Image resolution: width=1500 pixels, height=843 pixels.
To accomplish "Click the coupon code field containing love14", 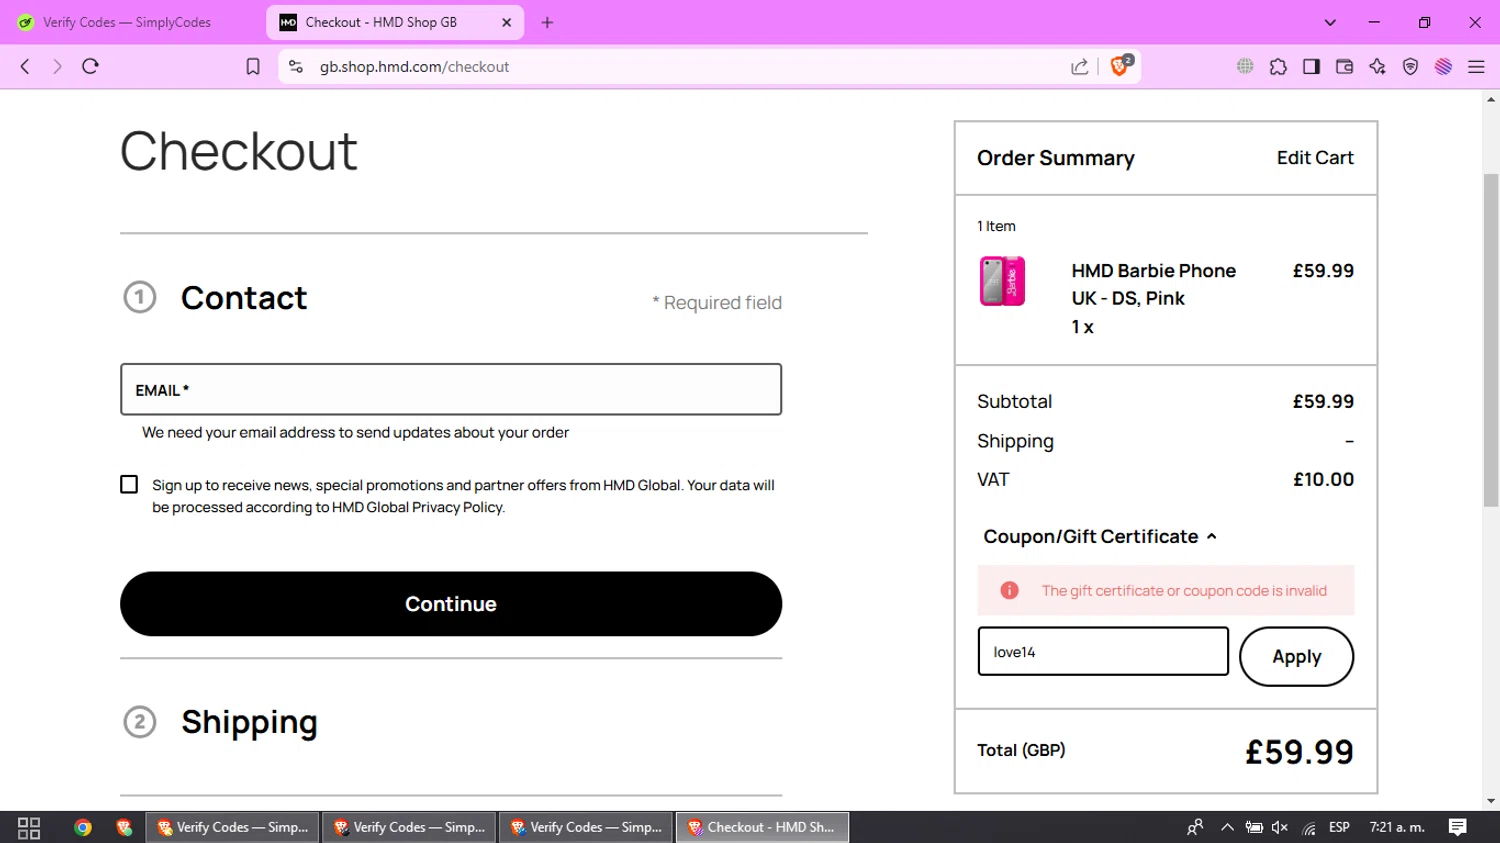I will coord(1103,651).
